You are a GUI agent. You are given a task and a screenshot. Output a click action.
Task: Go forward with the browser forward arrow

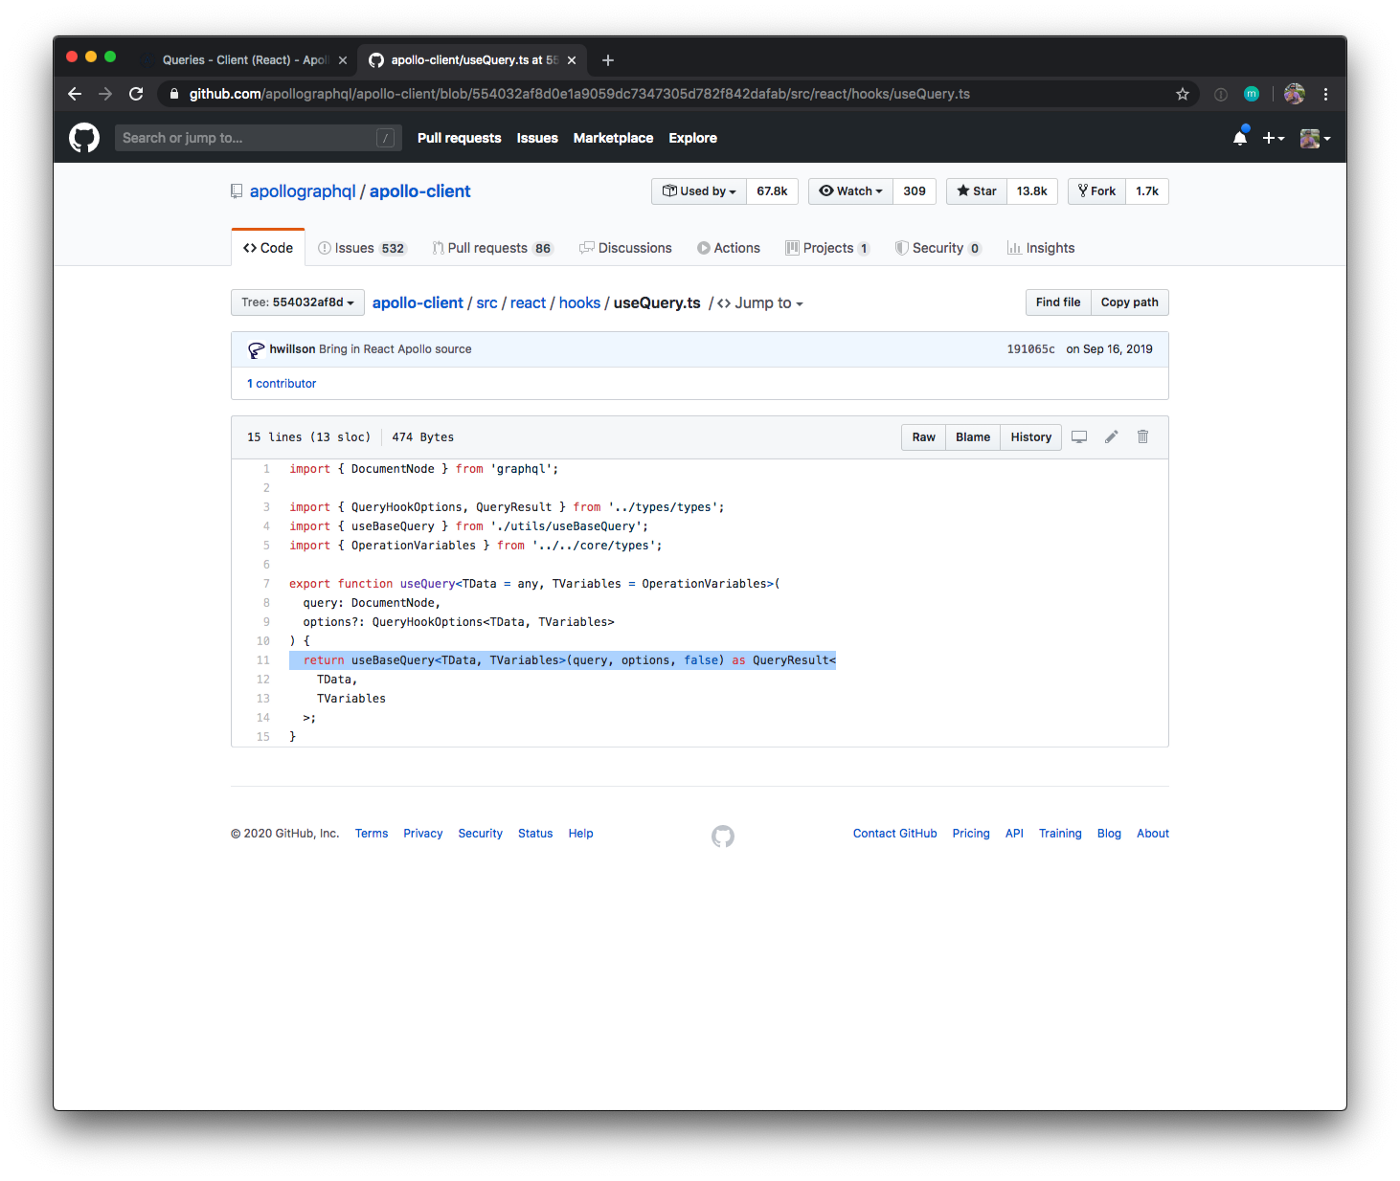coord(105,94)
